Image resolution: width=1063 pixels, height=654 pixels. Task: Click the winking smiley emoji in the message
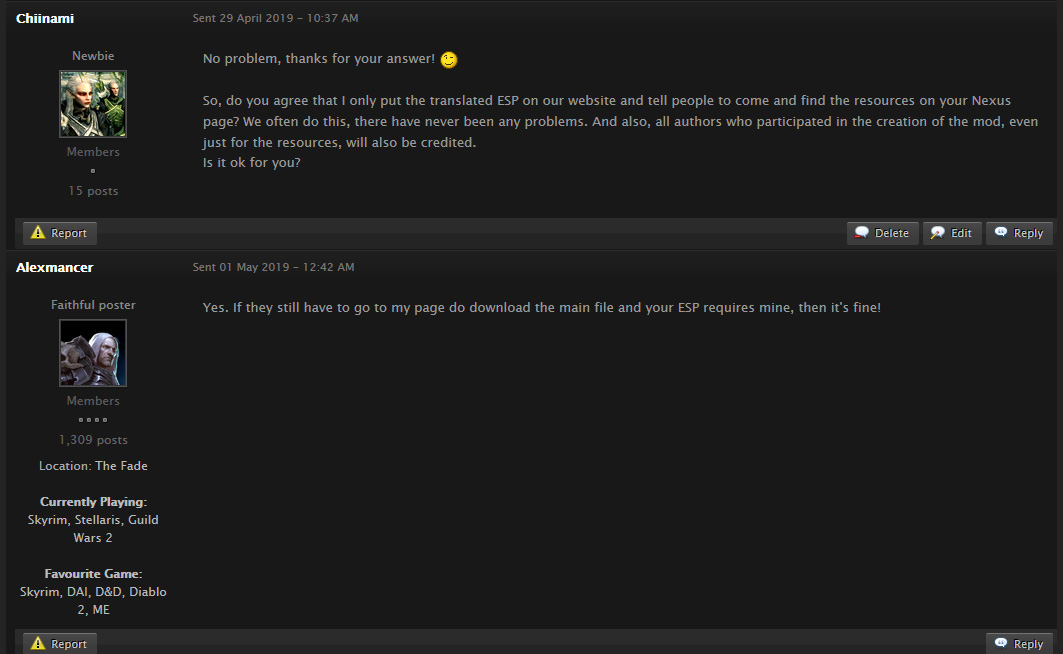pos(449,60)
